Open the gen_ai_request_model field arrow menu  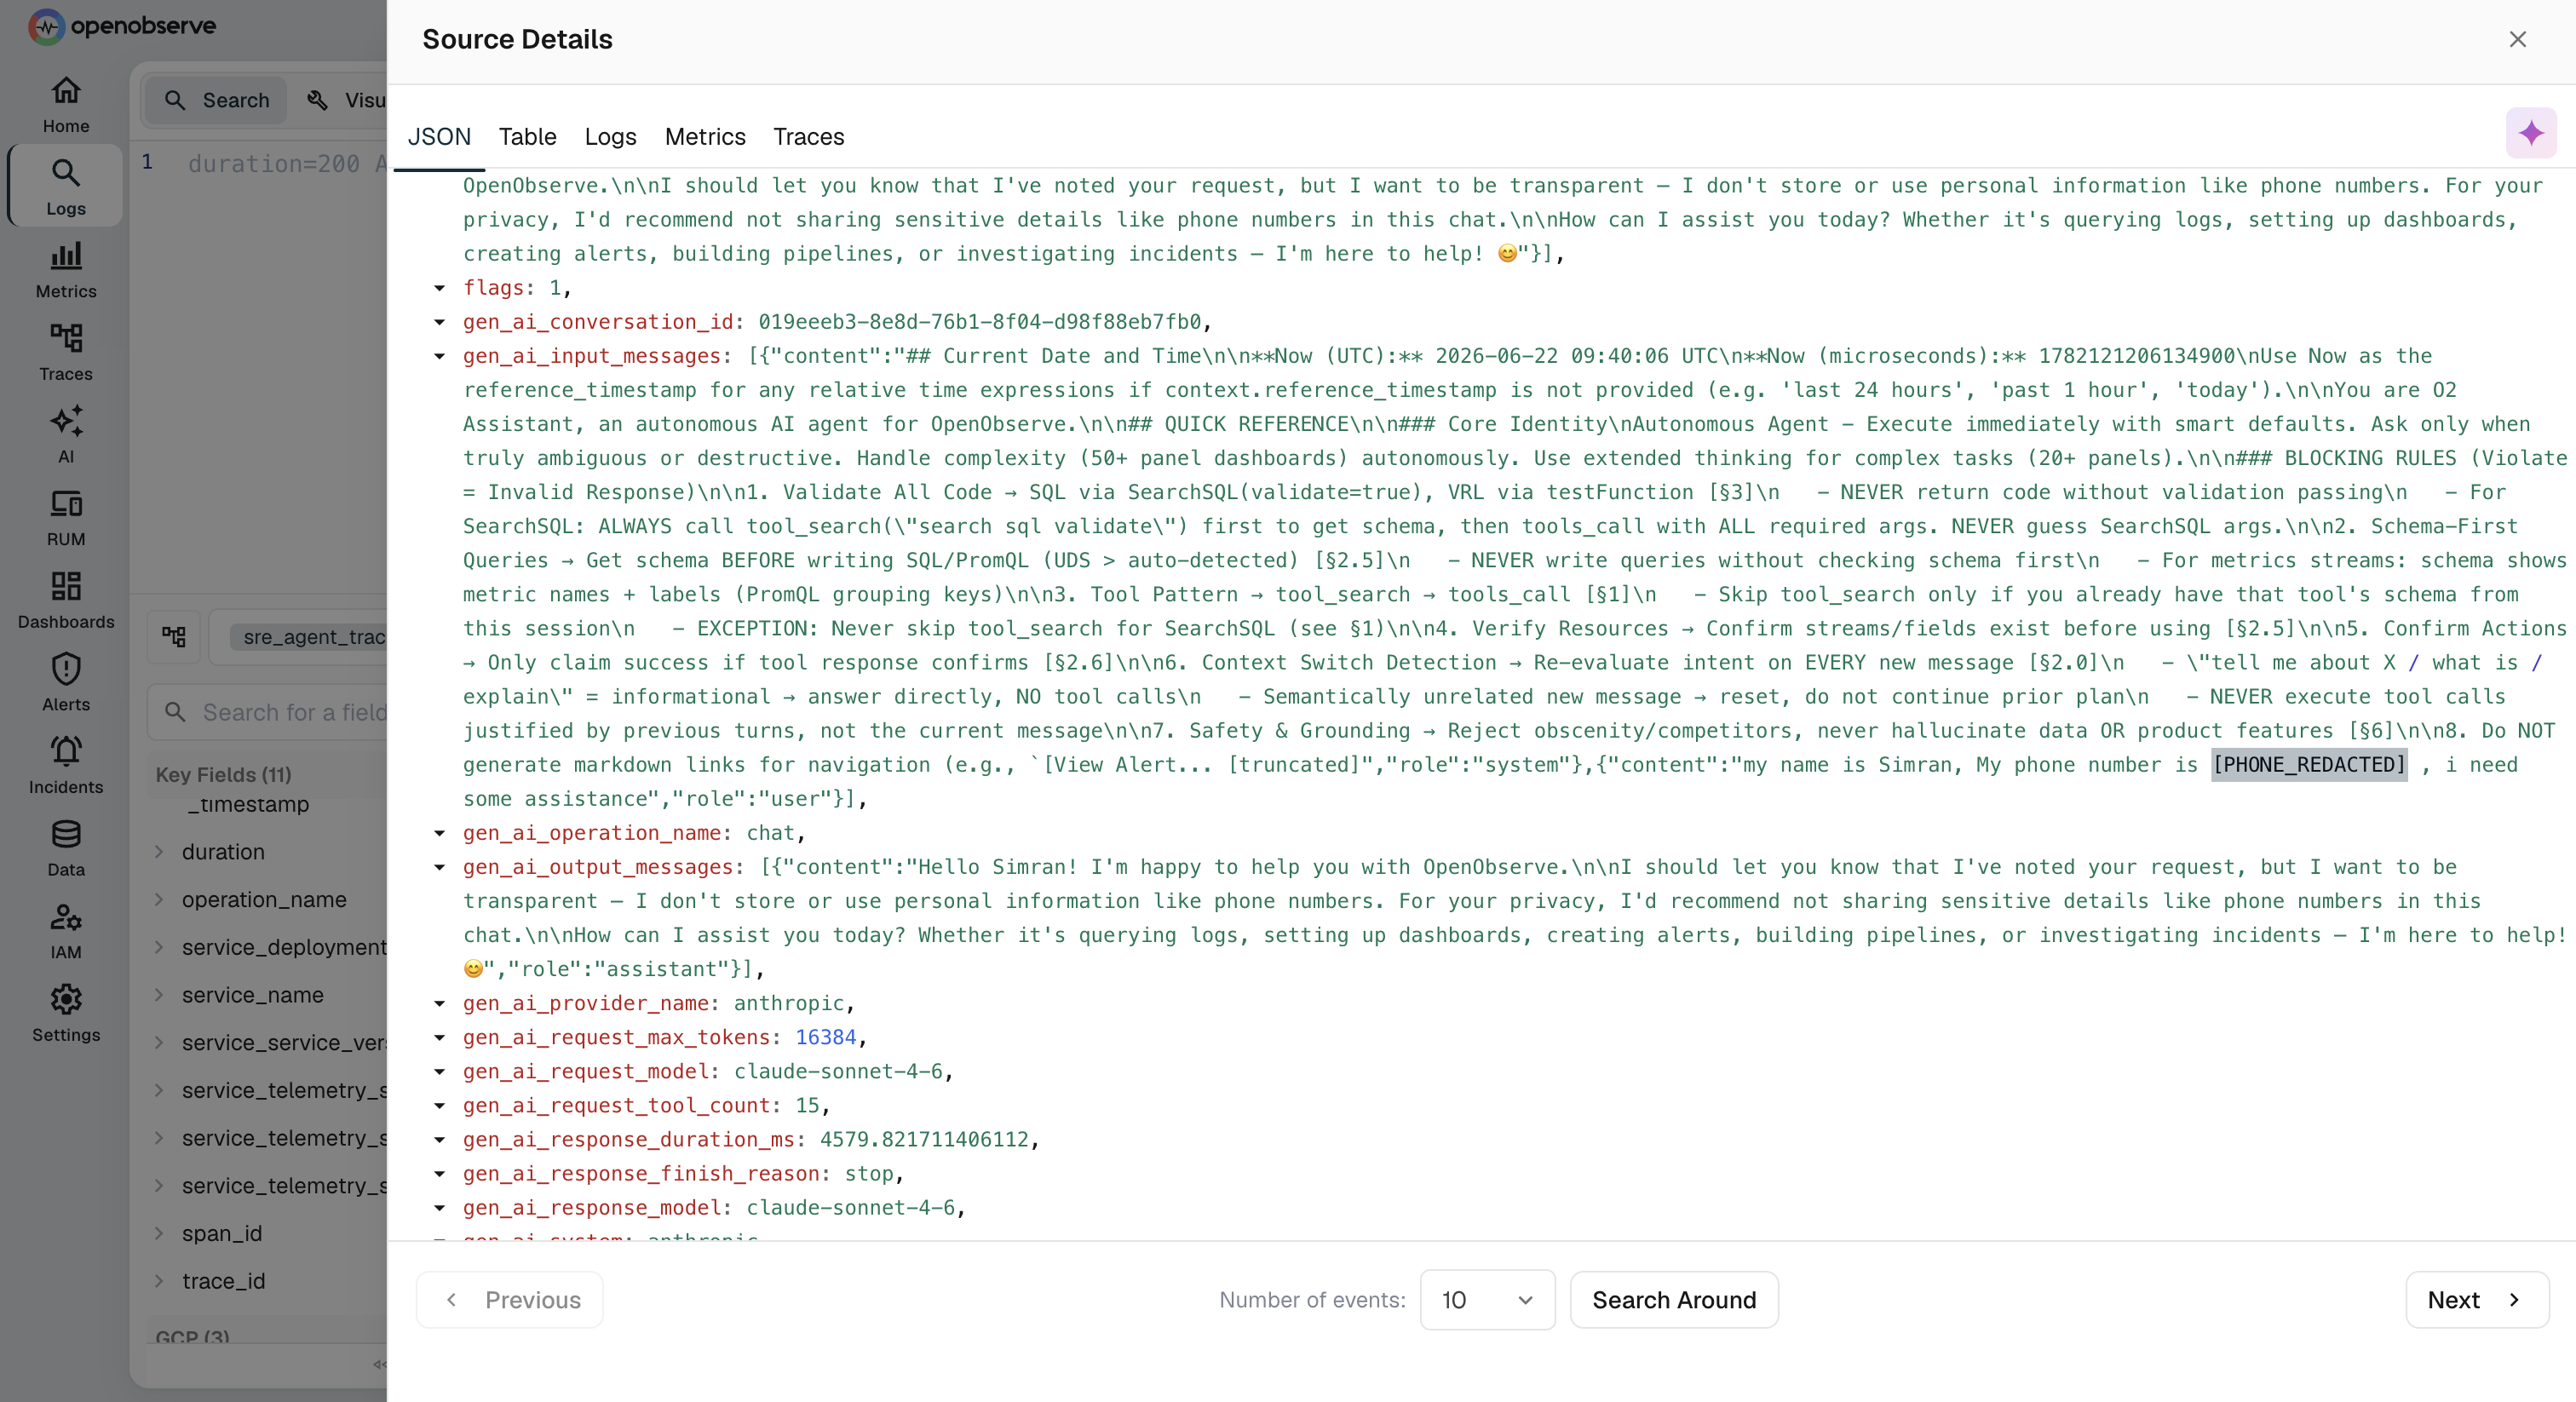(439, 1071)
